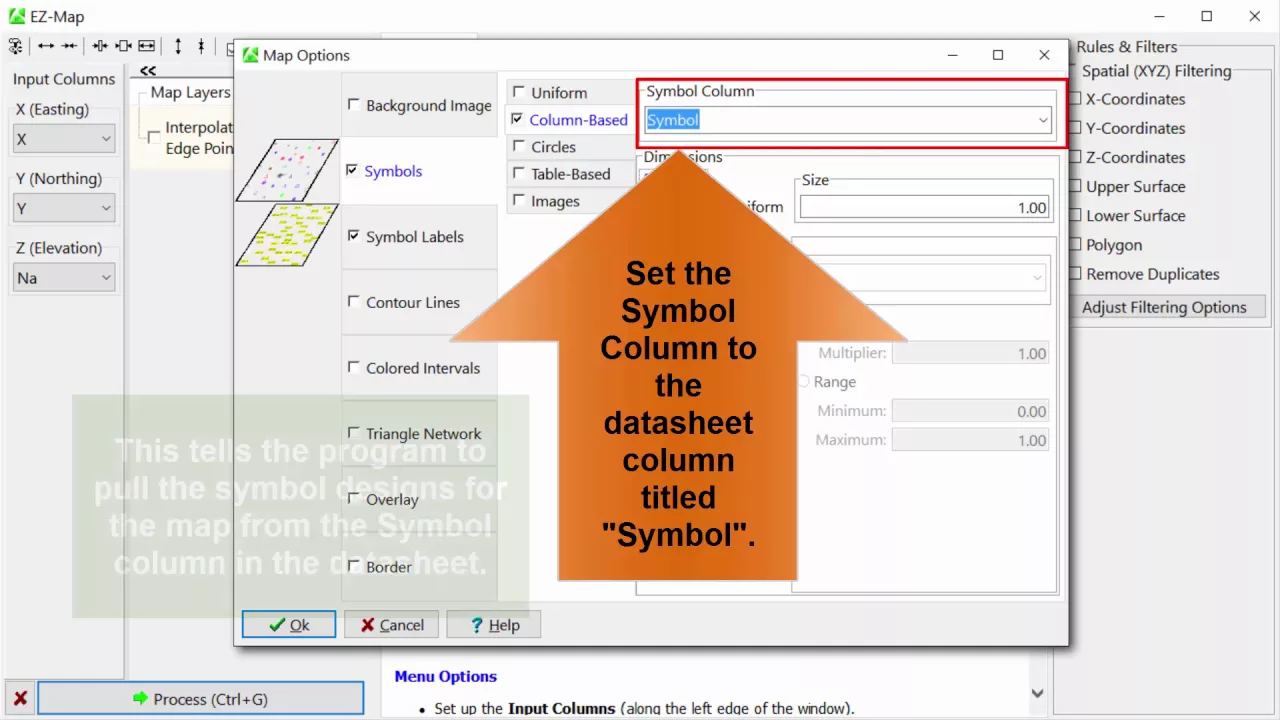Screen dimensions: 1280x720
Task: Select the Uniform symbol option
Action: pyautogui.click(x=518, y=92)
